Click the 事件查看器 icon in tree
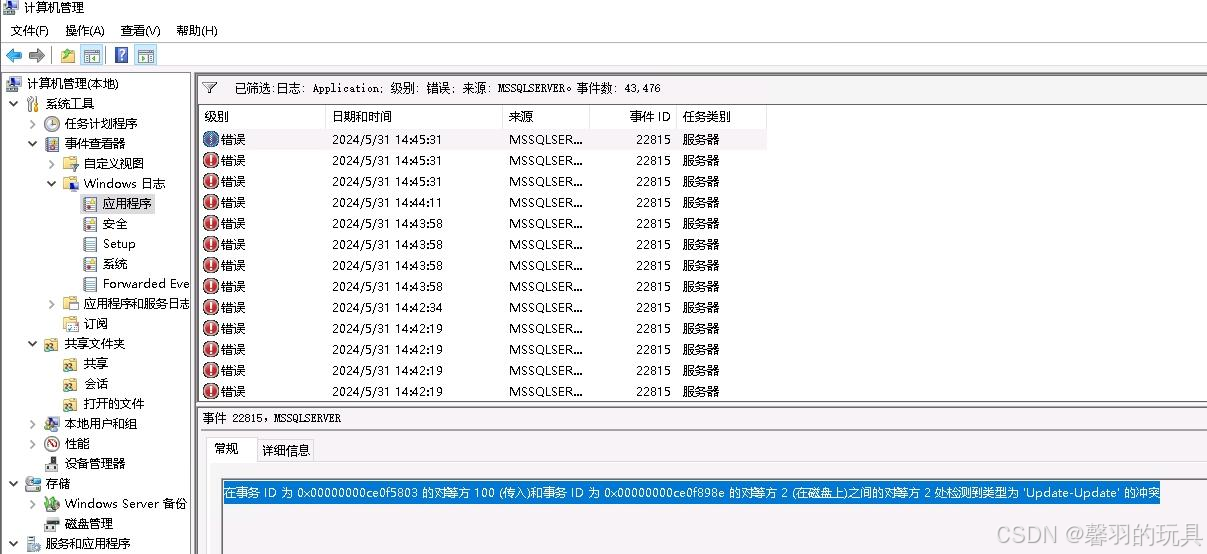The image size is (1207, 554). coord(52,144)
